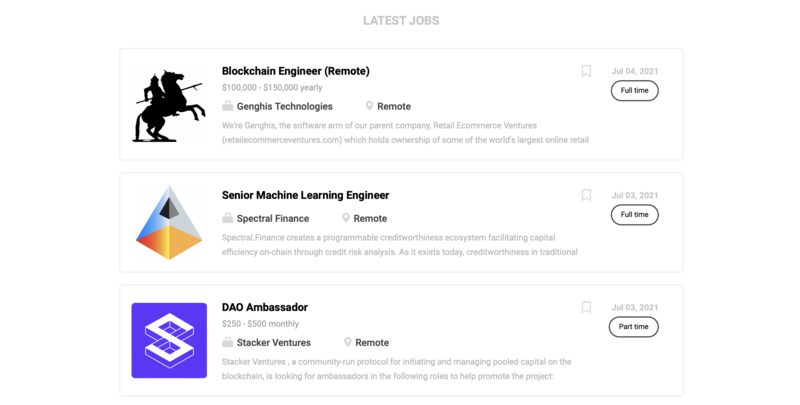Bookmark the Blockchain Engineer job
Screen dimensions: 800x405
click(x=586, y=71)
